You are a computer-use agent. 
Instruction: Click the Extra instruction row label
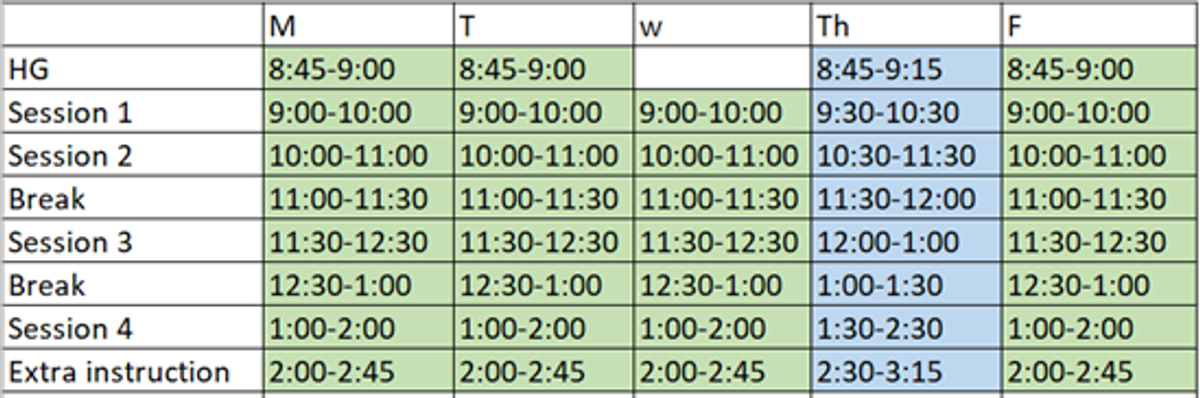(x=131, y=372)
